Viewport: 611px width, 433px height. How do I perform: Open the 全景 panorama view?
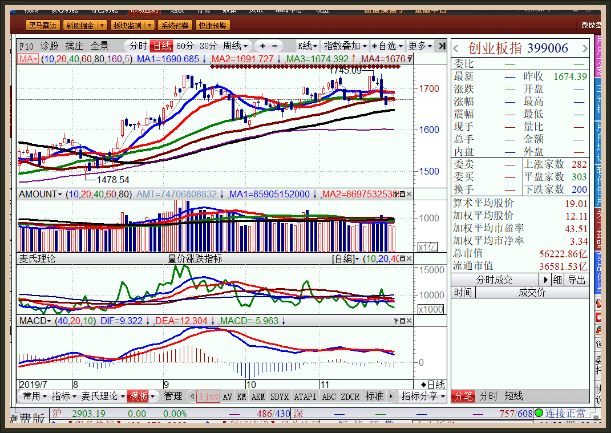(x=100, y=46)
